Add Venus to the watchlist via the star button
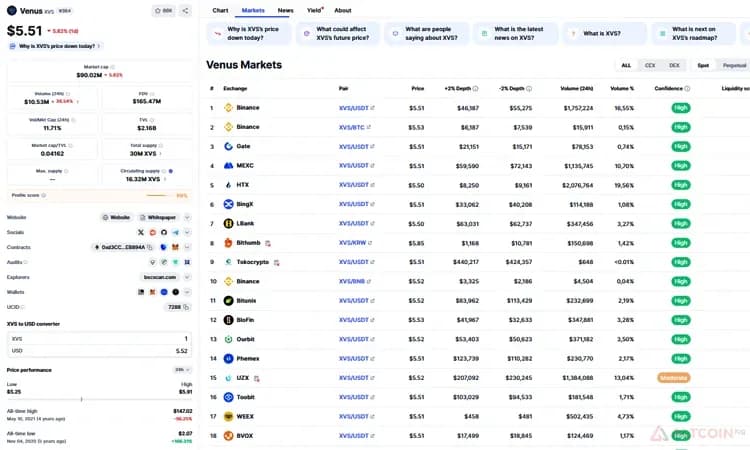Screen dimensions: 750x450 (163, 11)
